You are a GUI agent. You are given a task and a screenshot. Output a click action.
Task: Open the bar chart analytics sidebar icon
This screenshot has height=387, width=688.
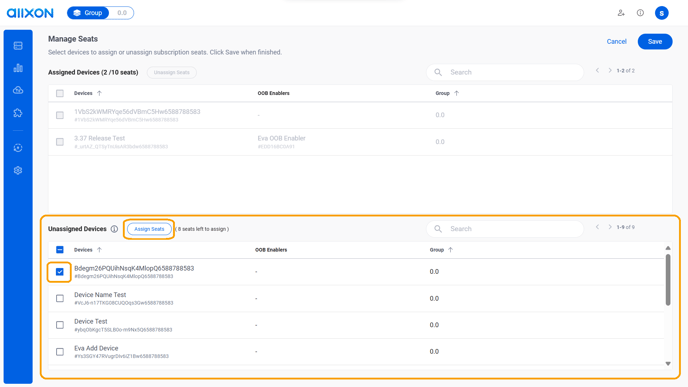click(x=18, y=68)
